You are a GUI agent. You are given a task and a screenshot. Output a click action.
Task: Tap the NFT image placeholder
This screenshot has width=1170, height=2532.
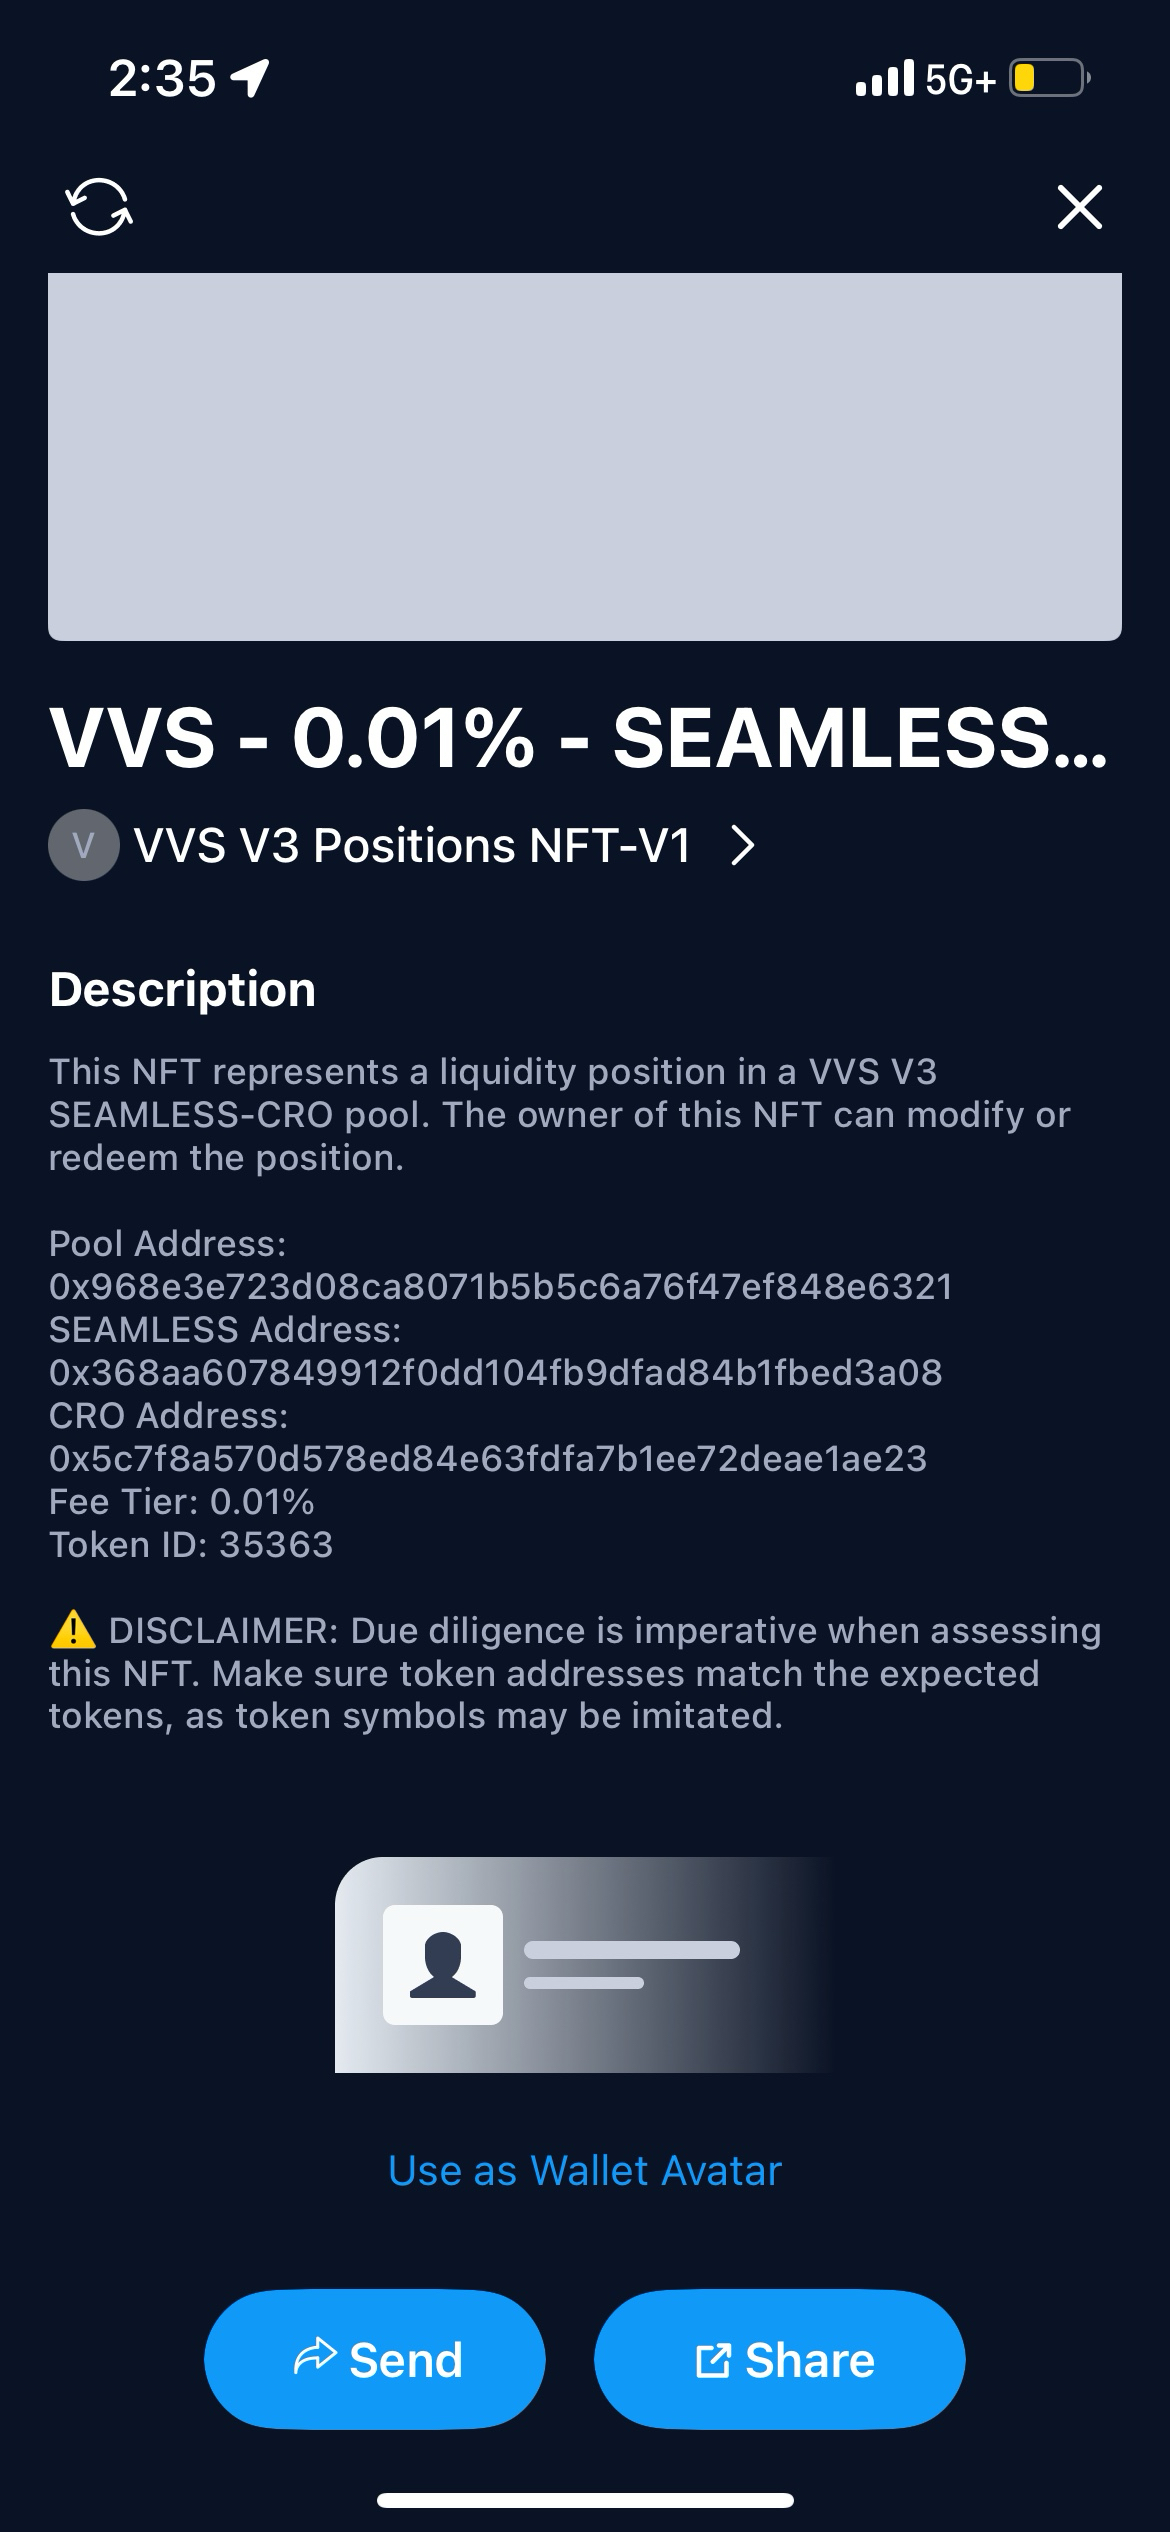tap(585, 457)
